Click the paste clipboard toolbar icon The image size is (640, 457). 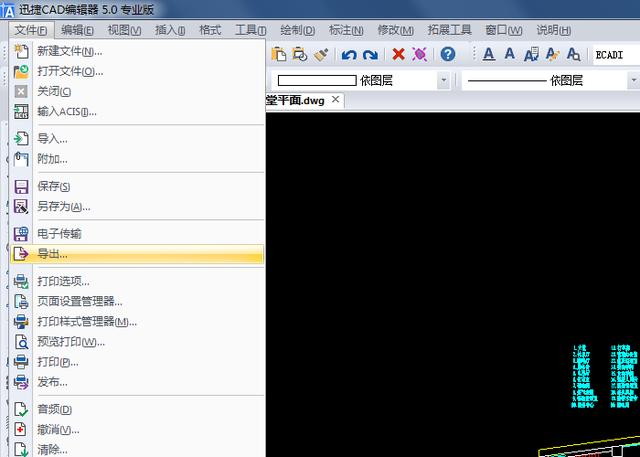pos(279,54)
